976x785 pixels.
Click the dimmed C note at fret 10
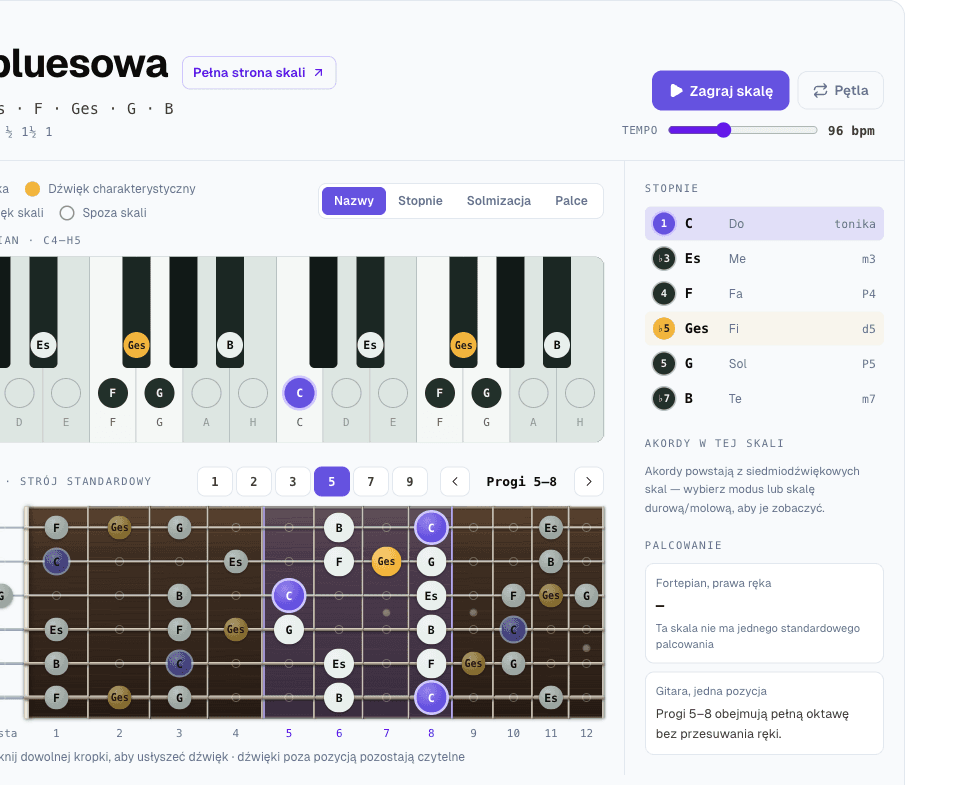tap(514, 630)
